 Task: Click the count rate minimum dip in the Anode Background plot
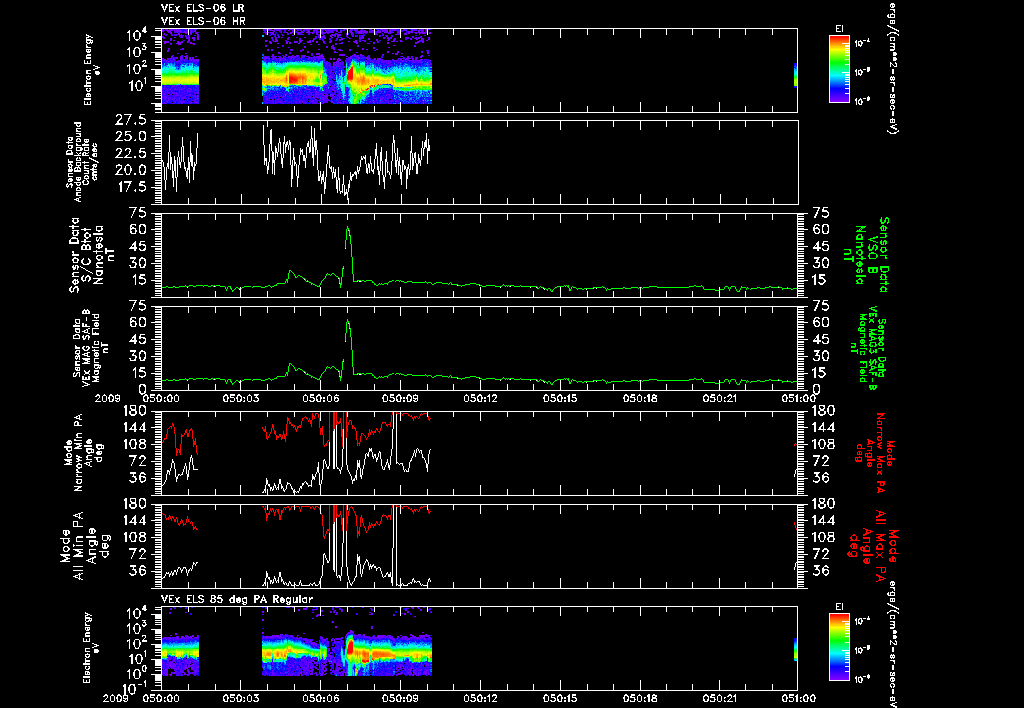pyautogui.click(x=347, y=198)
